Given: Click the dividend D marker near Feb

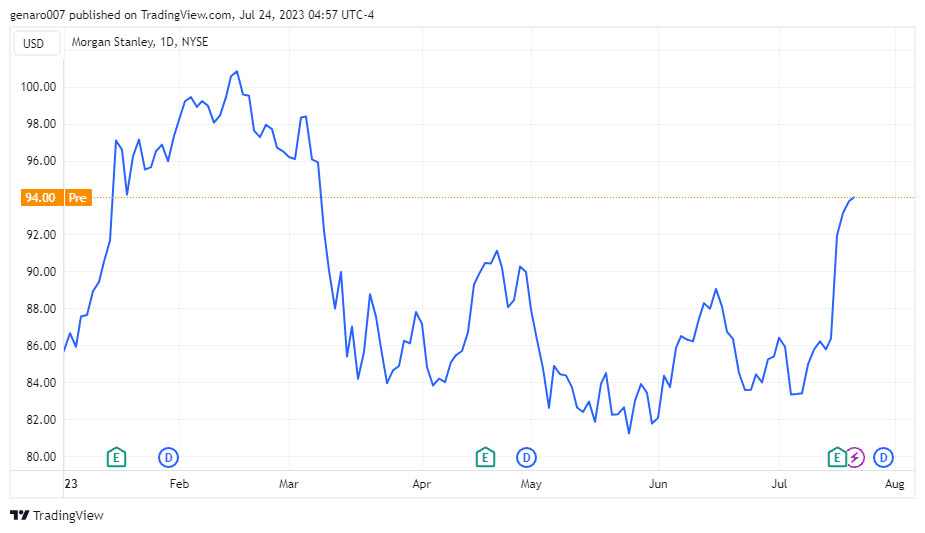Looking at the screenshot, I should [168, 457].
